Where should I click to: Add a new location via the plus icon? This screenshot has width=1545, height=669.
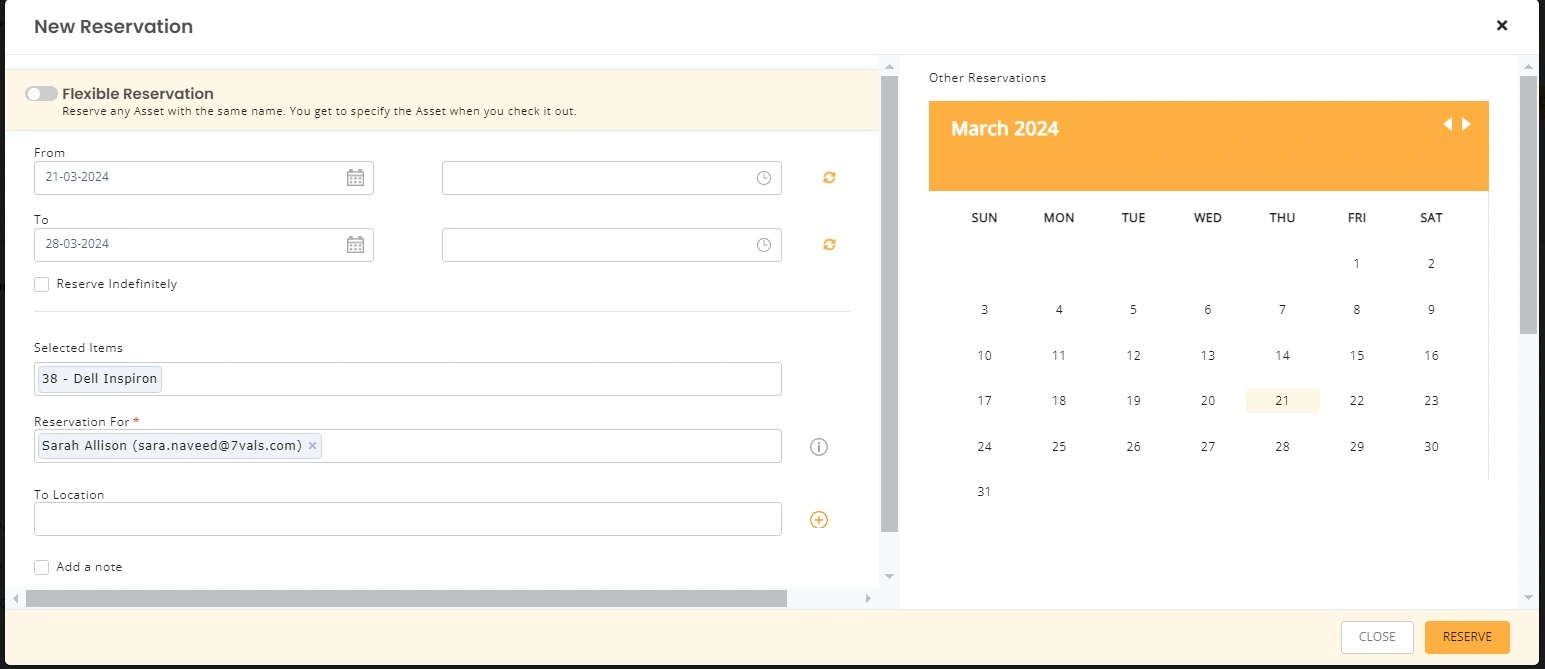click(x=818, y=519)
